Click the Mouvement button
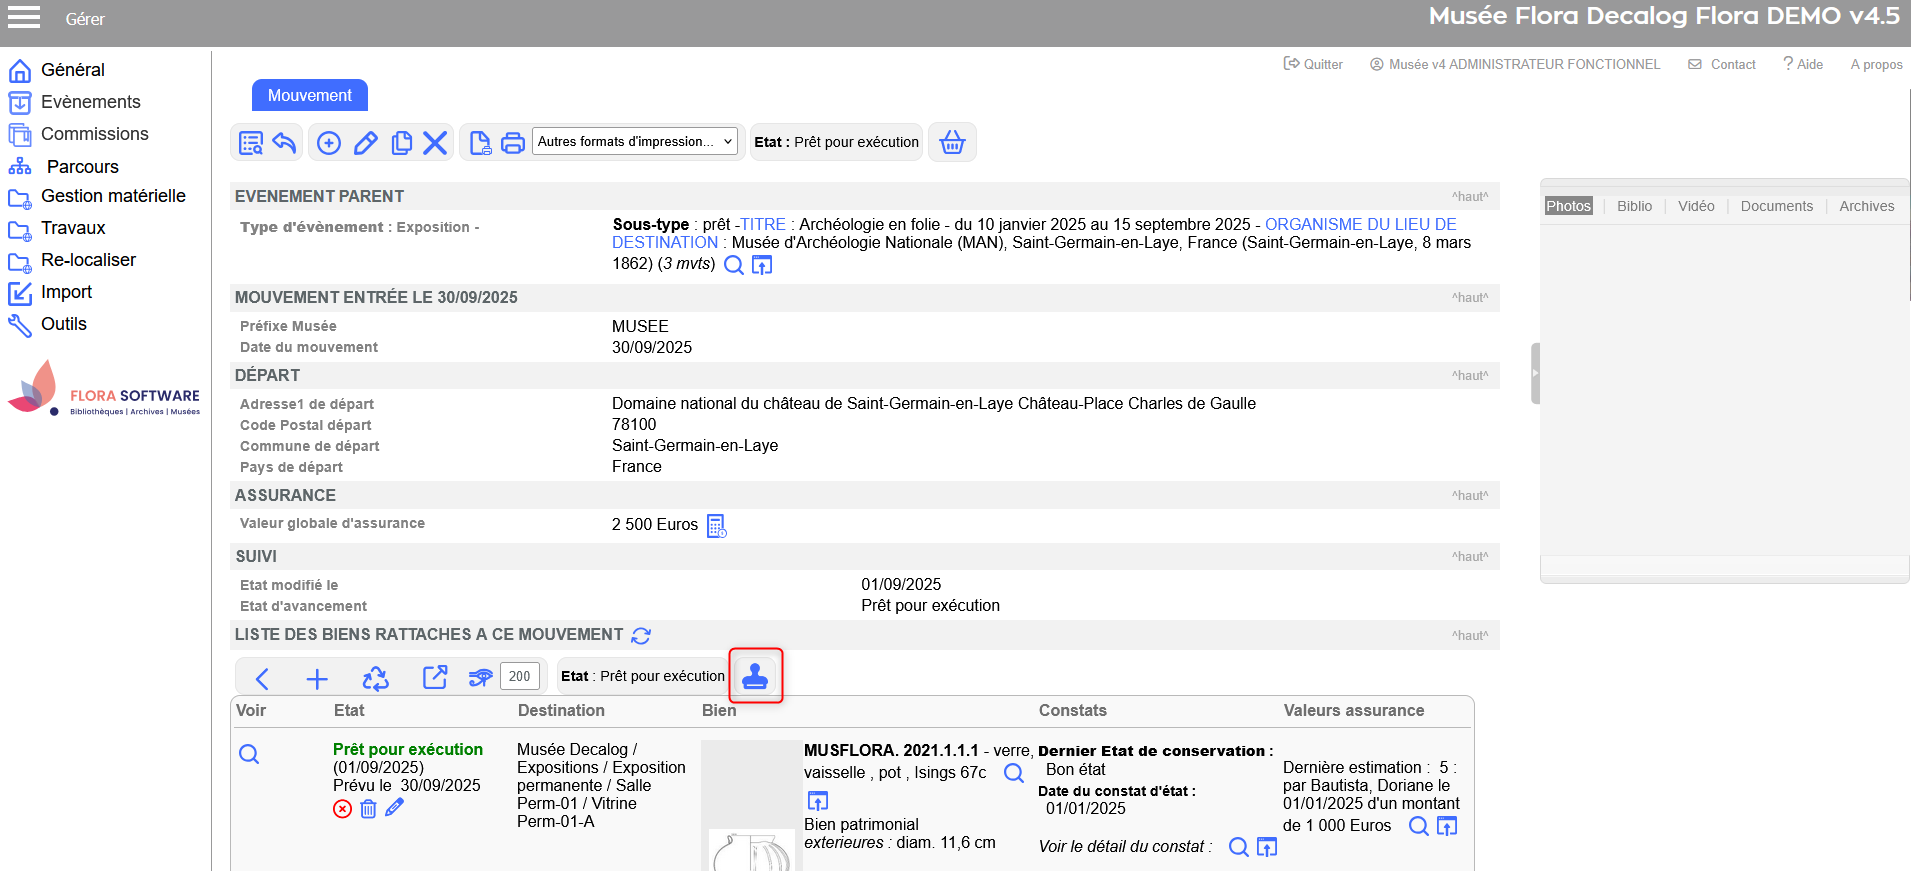 pyautogui.click(x=309, y=95)
